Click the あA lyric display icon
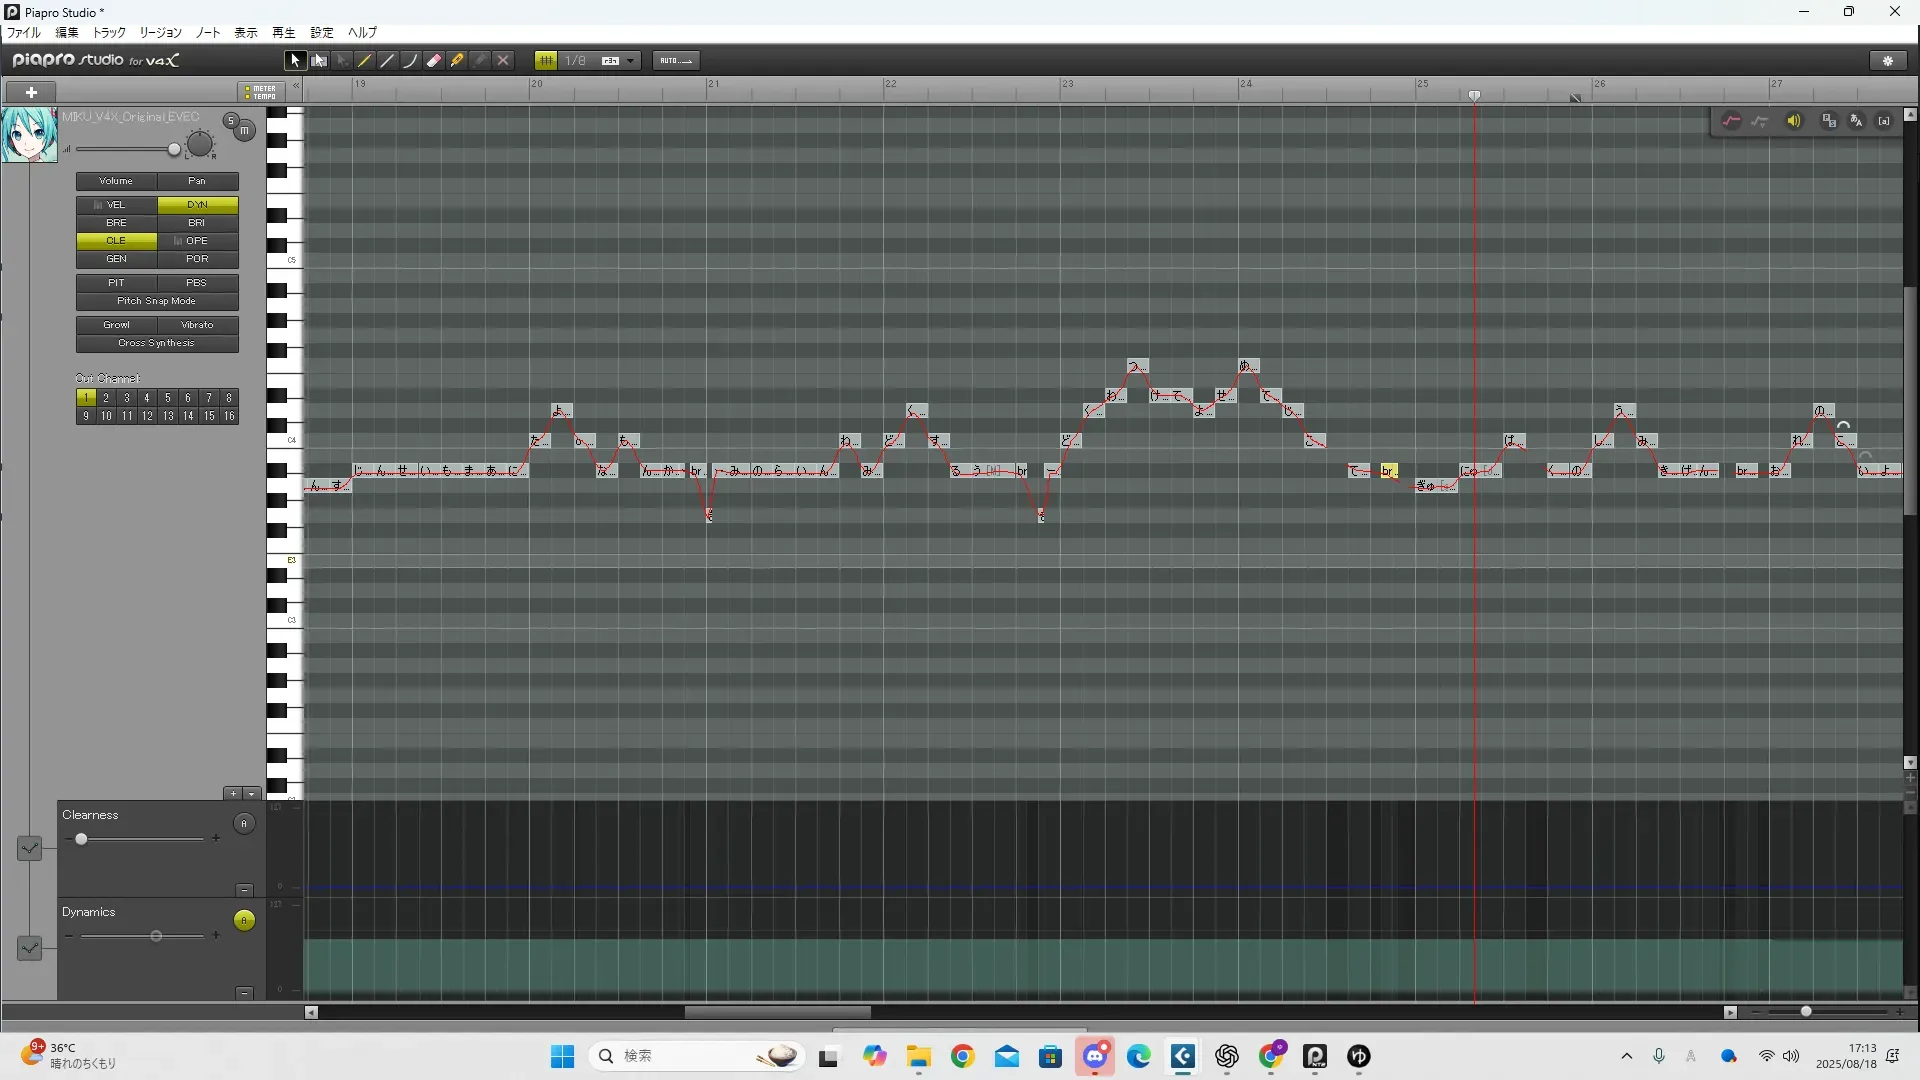1920x1080 pixels. pyautogui.click(x=1856, y=121)
